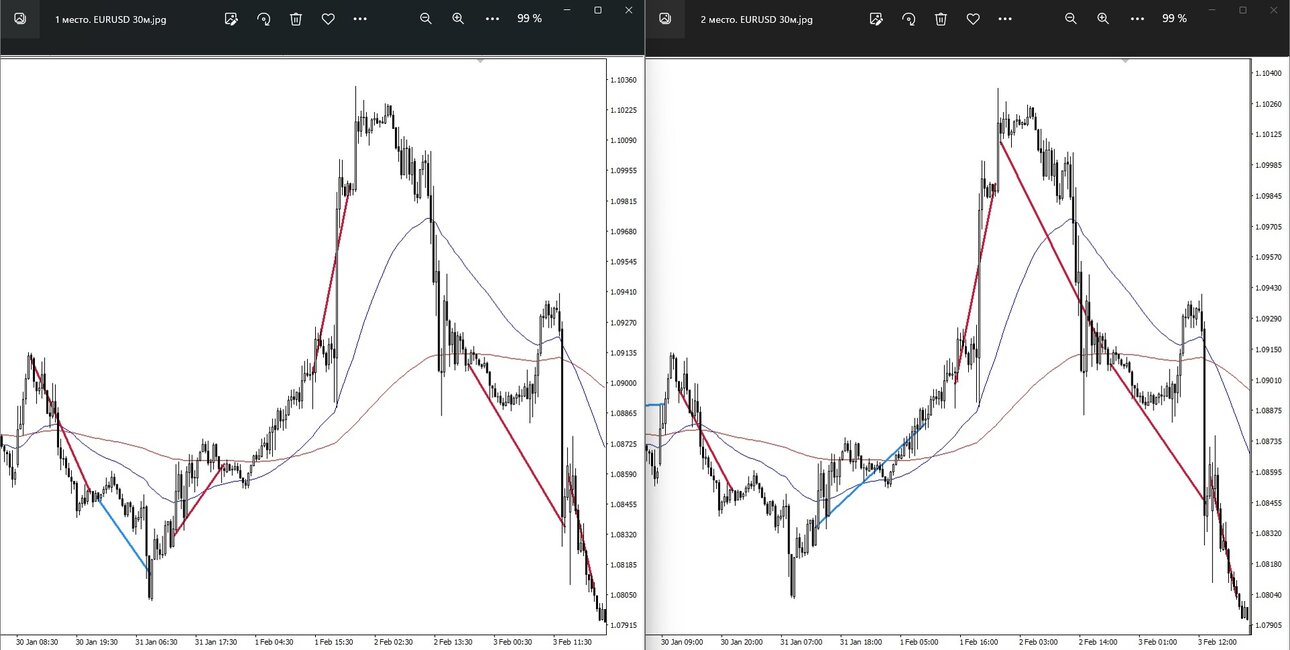Zoom out in the '2 место' window

[1071, 19]
